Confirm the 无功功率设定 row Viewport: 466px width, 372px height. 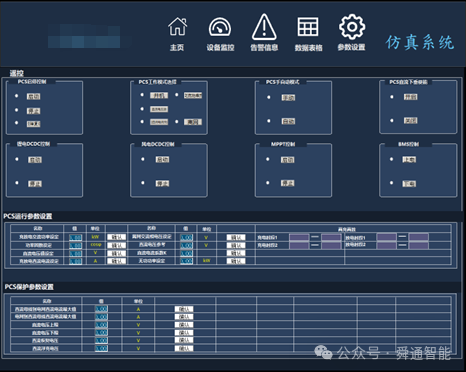(x=236, y=261)
